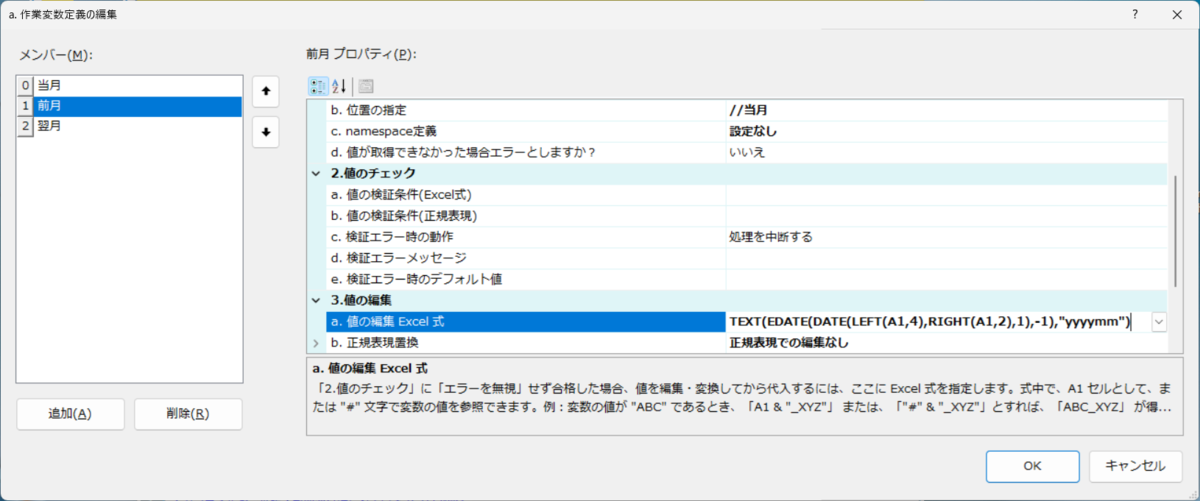Move selected member up with arrow button
Image resolution: width=1200 pixels, height=501 pixels.
tap(265, 90)
